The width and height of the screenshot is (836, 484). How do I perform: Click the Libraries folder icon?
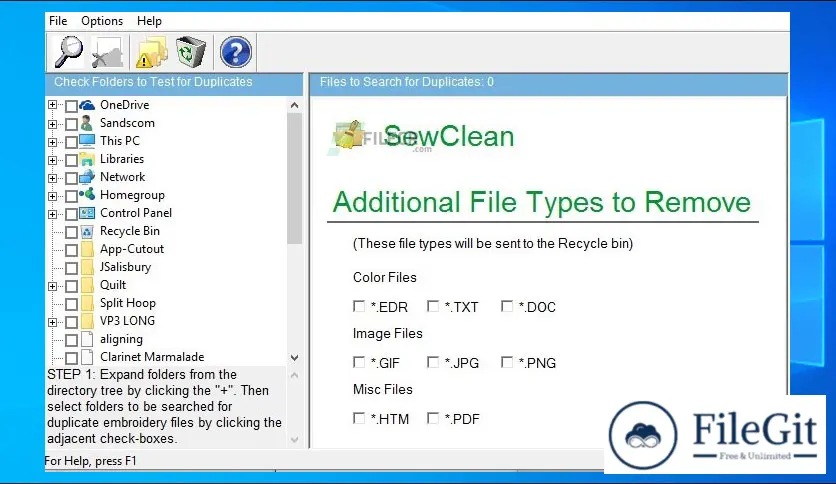(87, 159)
